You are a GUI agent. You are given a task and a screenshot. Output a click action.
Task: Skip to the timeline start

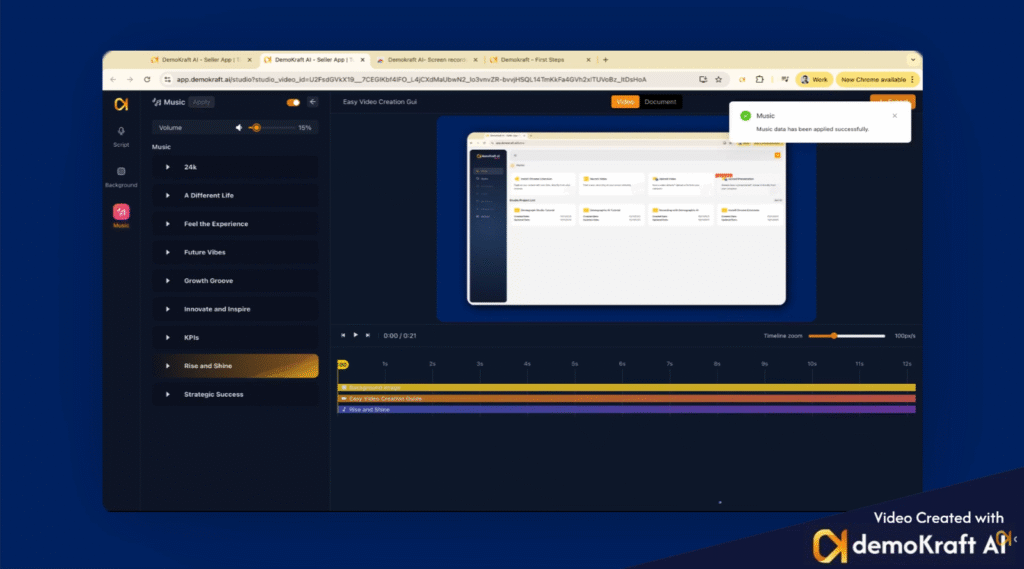click(x=343, y=336)
